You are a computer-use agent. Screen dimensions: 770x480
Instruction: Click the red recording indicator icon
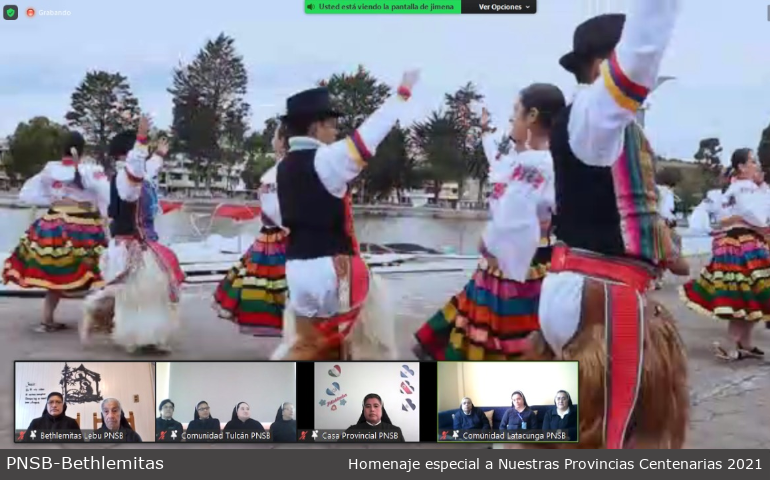pos(30,12)
